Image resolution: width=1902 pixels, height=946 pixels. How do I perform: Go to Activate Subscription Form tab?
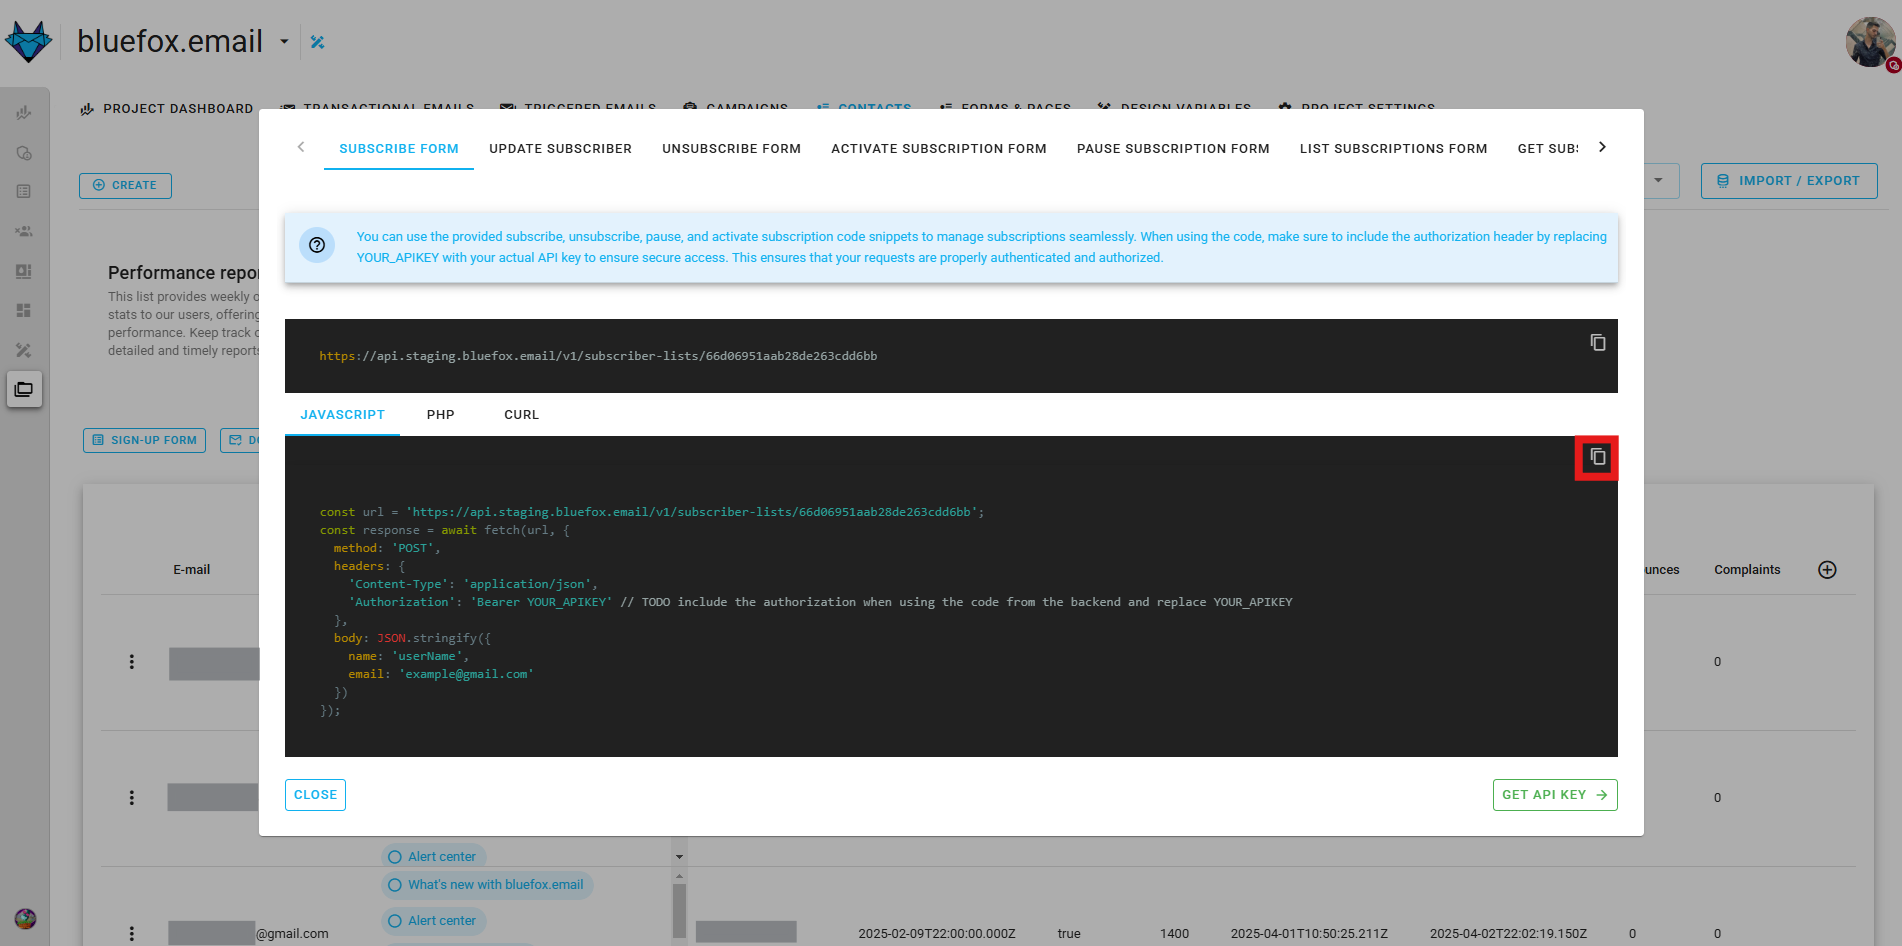click(938, 149)
